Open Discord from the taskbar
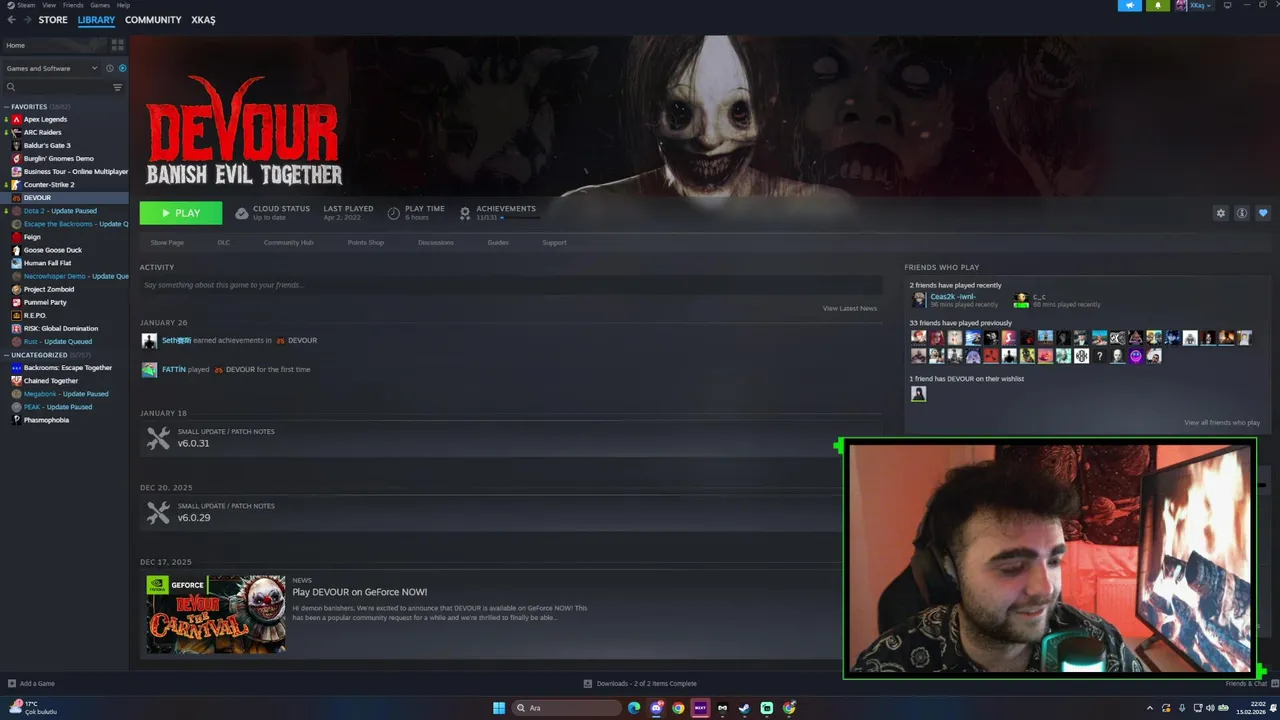Viewport: 1280px width, 720px height. pyautogui.click(x=657, y=708)
